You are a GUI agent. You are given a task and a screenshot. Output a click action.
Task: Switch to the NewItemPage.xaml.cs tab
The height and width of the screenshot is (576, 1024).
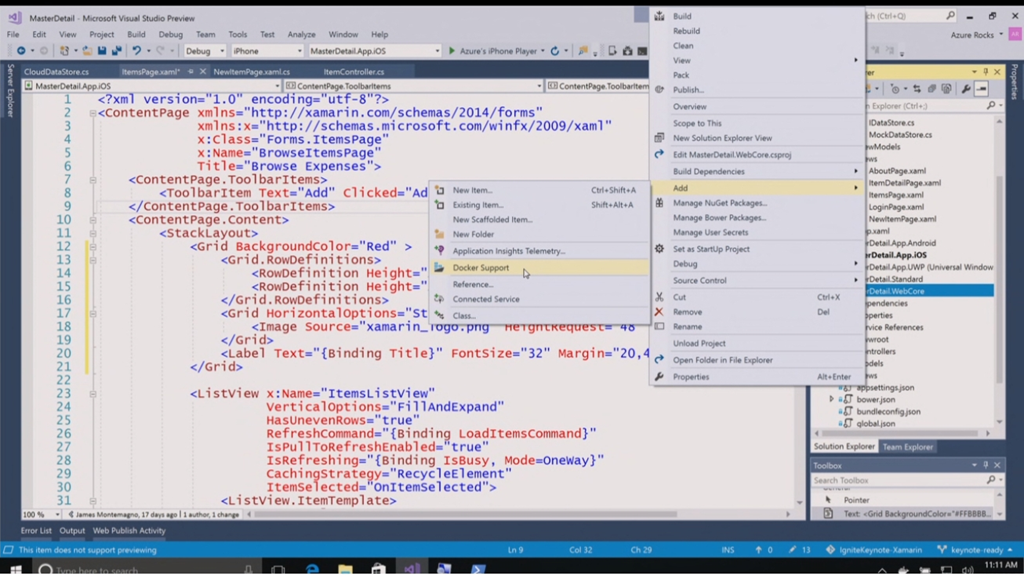[251, 72]
